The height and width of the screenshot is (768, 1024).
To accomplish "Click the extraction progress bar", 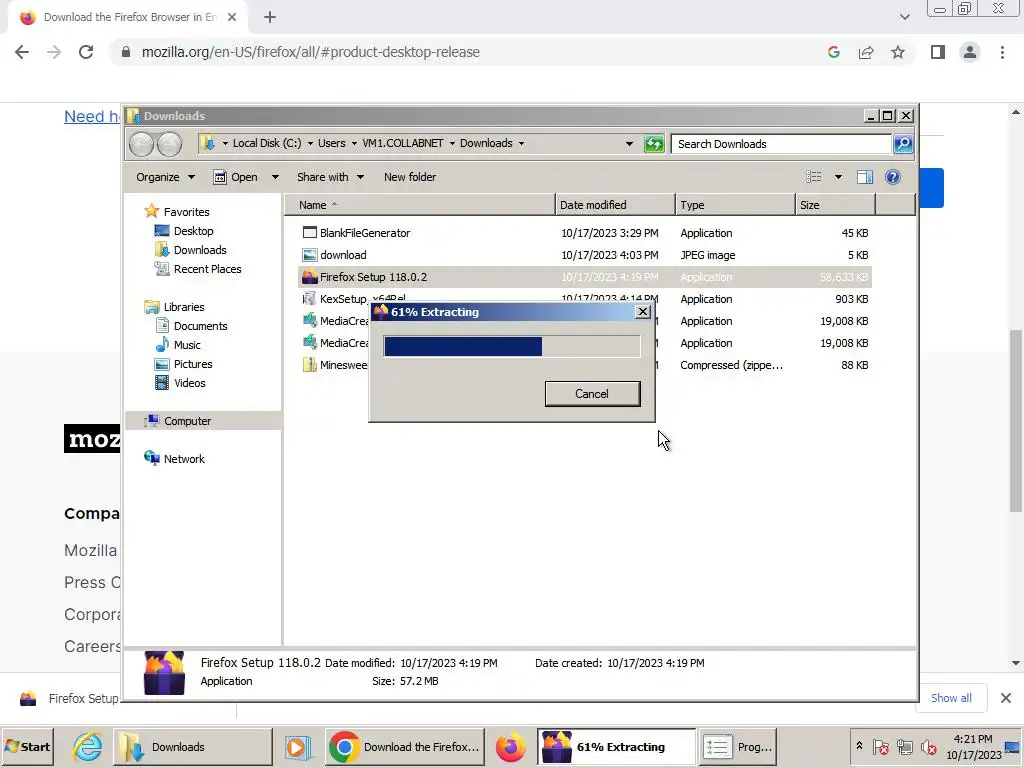I will (511, 346).
